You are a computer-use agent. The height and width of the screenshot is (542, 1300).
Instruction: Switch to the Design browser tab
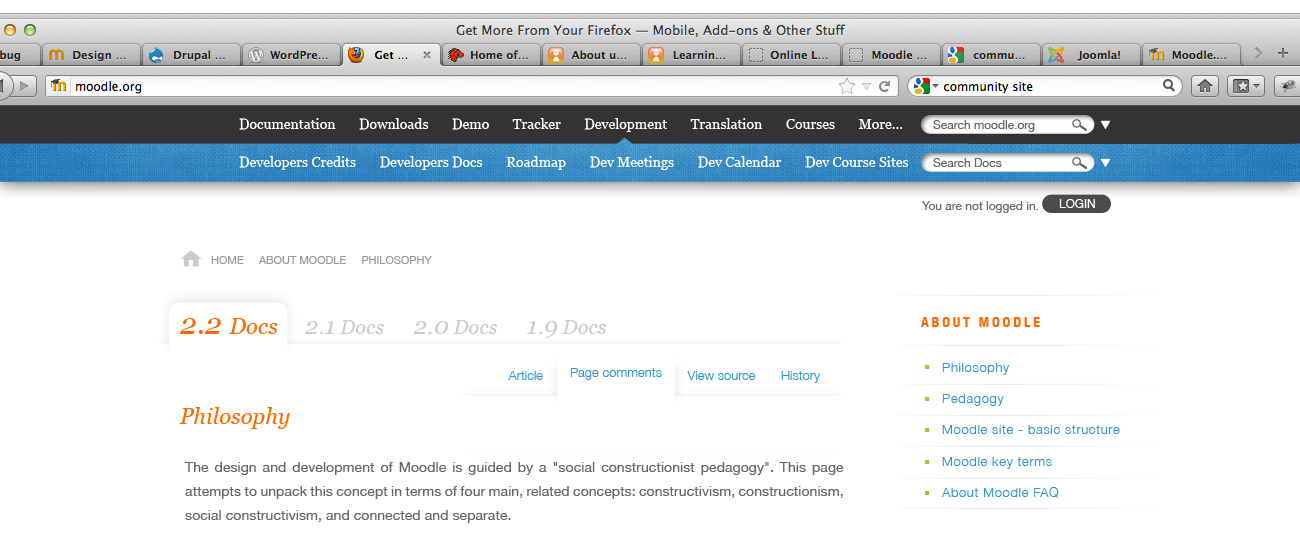pyautogui.click(x=89, y=55)
